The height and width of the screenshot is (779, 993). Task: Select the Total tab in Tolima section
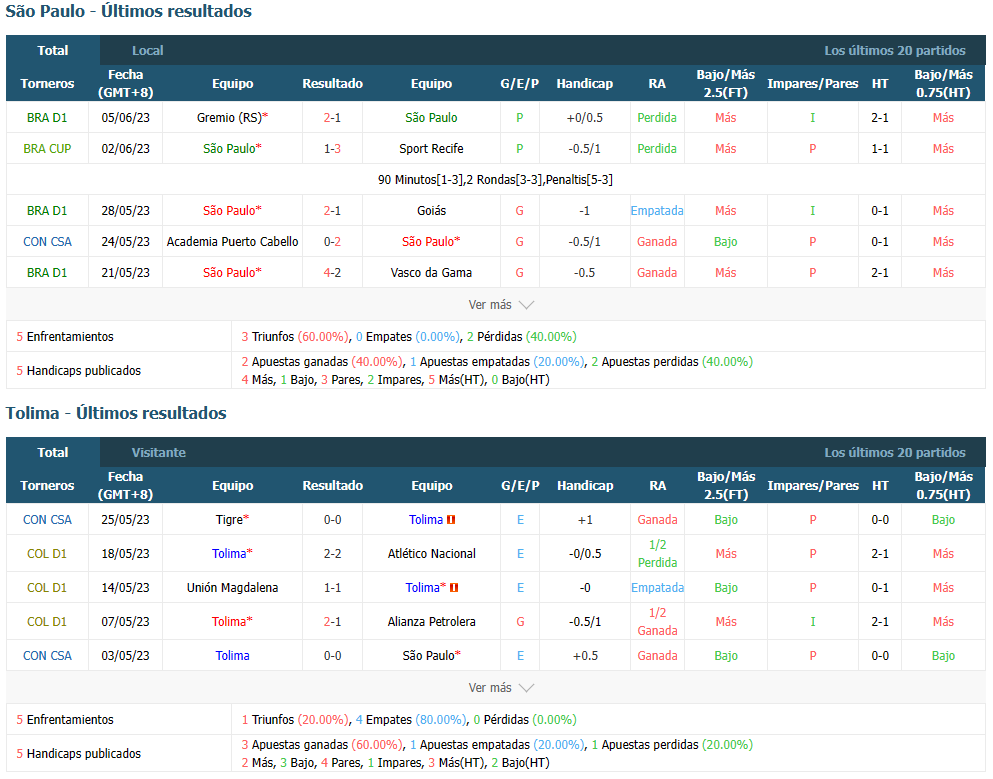coord(53,453)
